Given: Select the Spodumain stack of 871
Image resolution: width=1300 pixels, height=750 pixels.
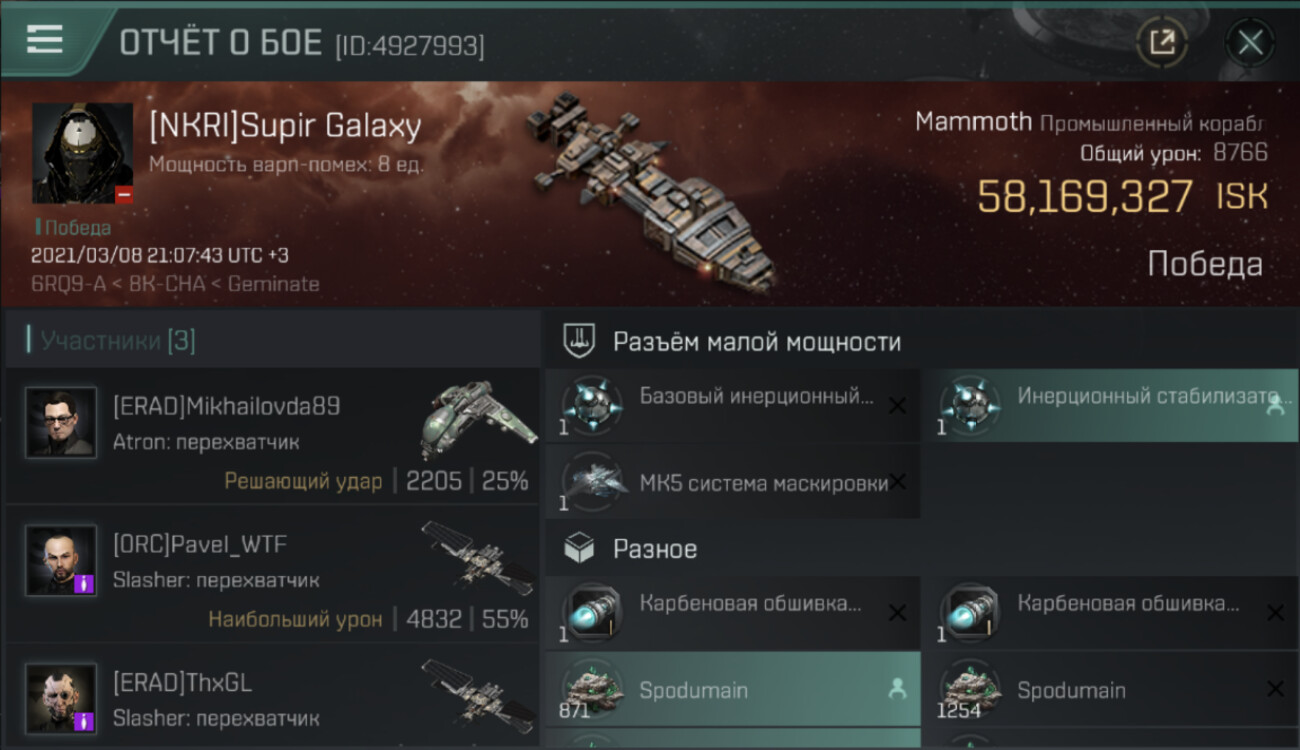Looking at the screenshot, I should pyautogui.click(x=732, y=689).
